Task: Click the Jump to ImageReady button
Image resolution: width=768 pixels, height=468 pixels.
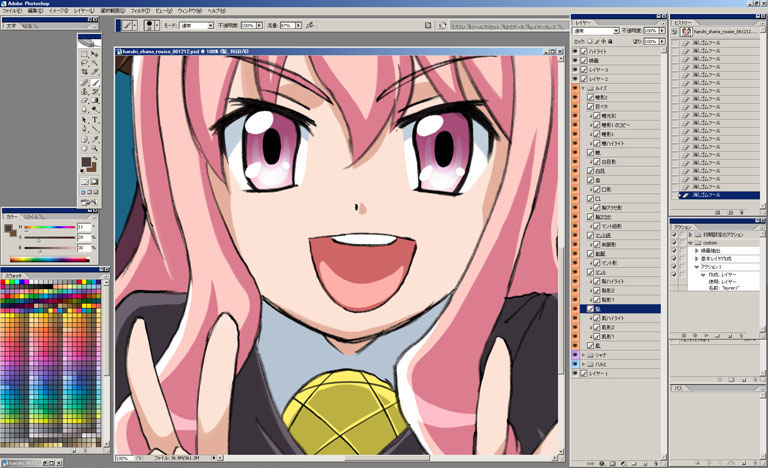Action: [x=89, y=202]
